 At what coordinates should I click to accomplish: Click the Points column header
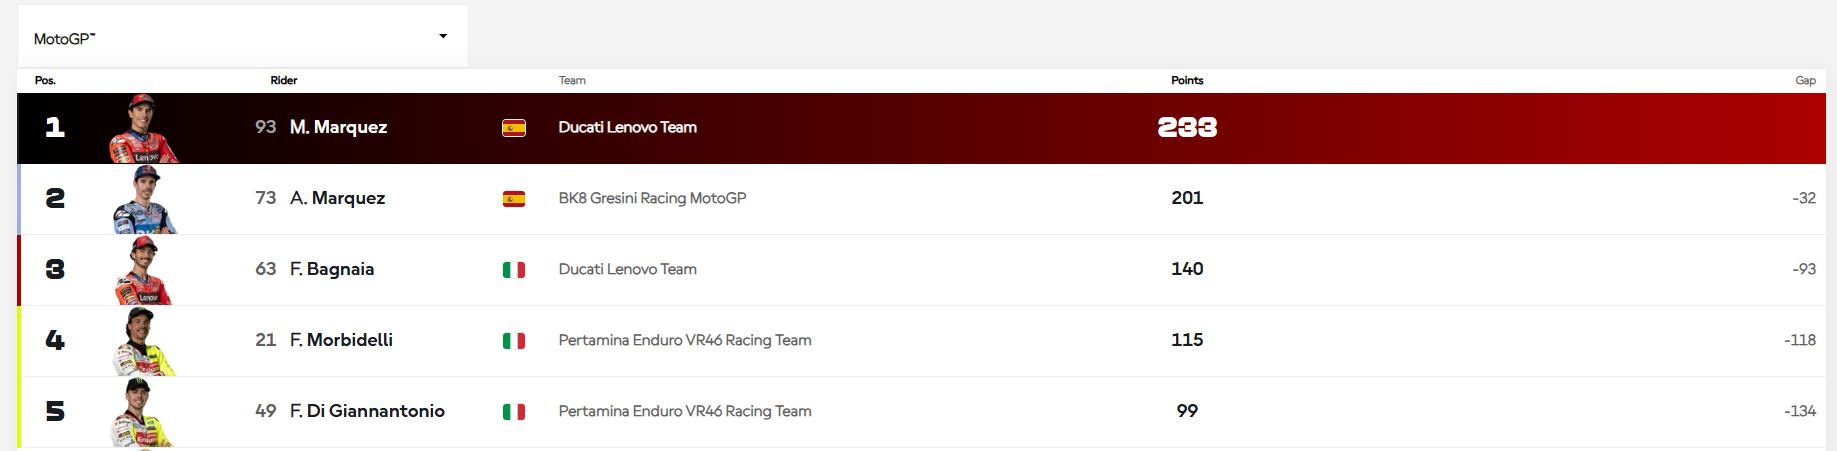click(x=1187, y=80)
